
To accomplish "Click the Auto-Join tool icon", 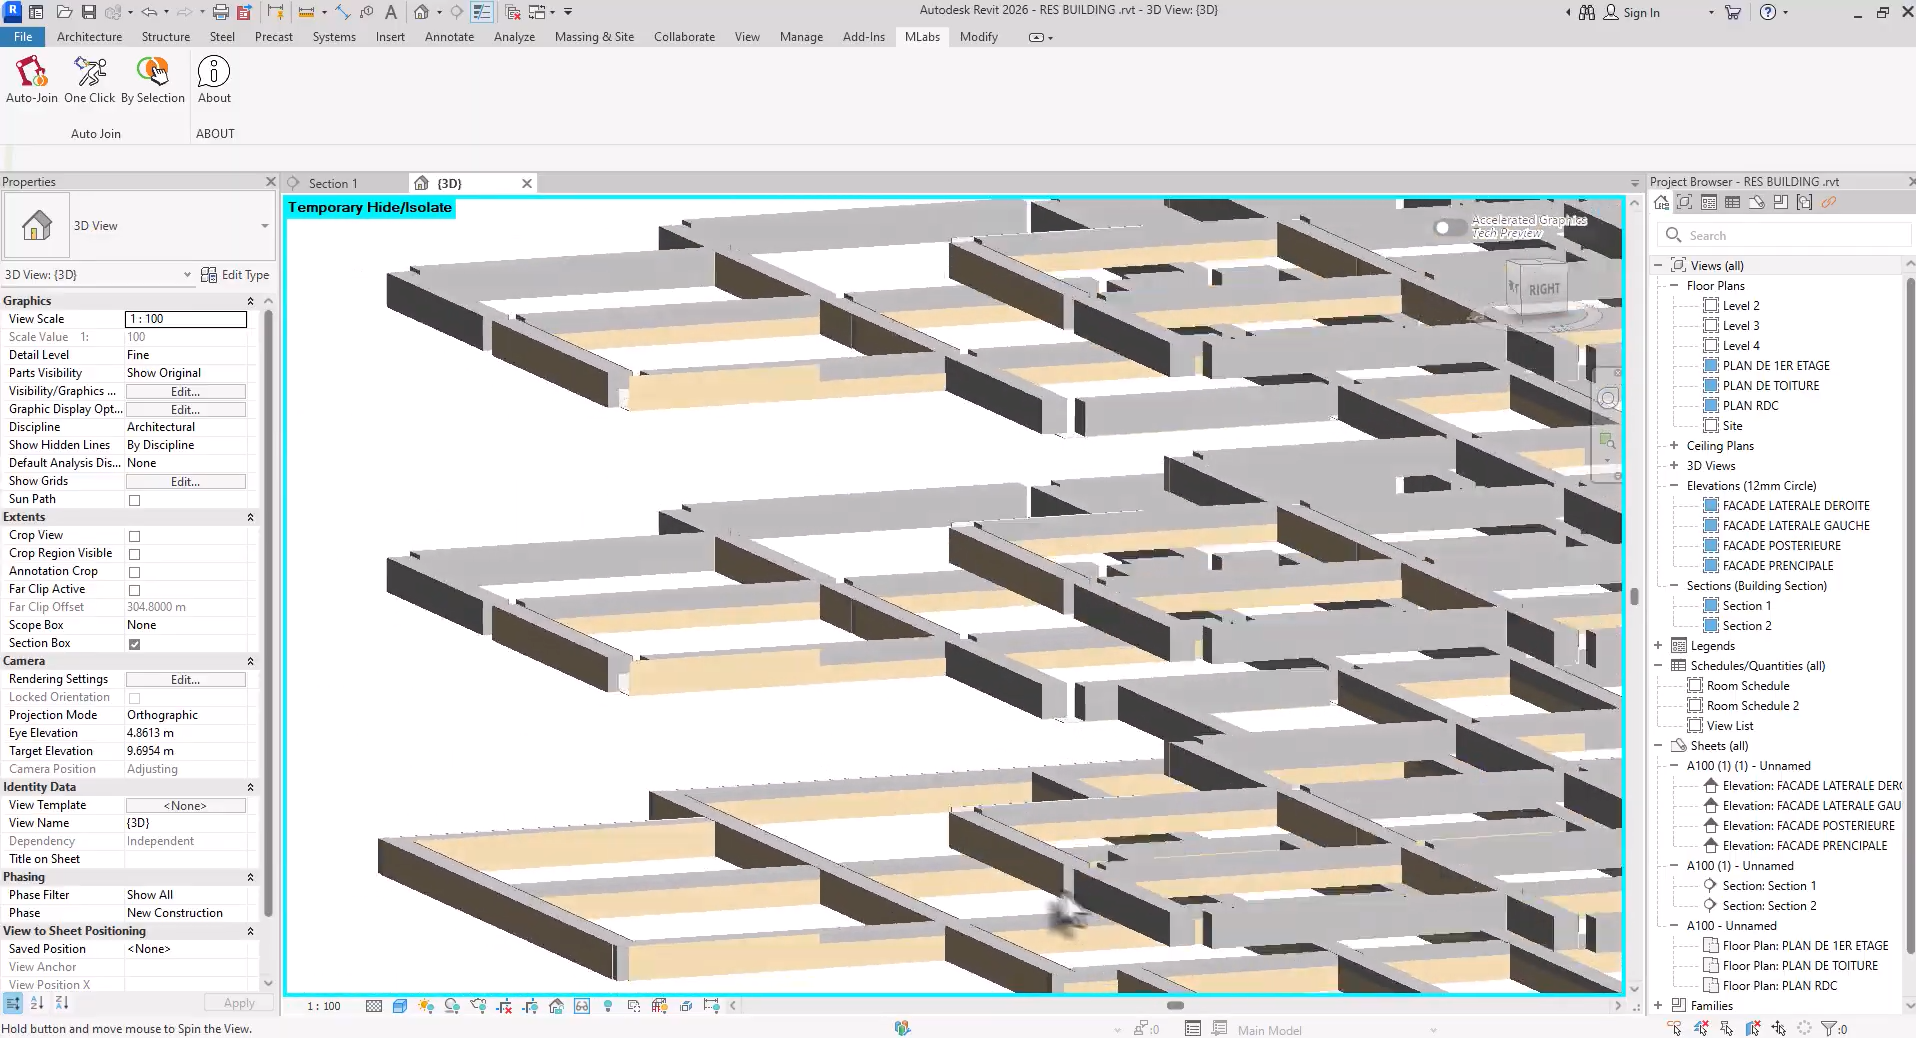I will 30,80.
